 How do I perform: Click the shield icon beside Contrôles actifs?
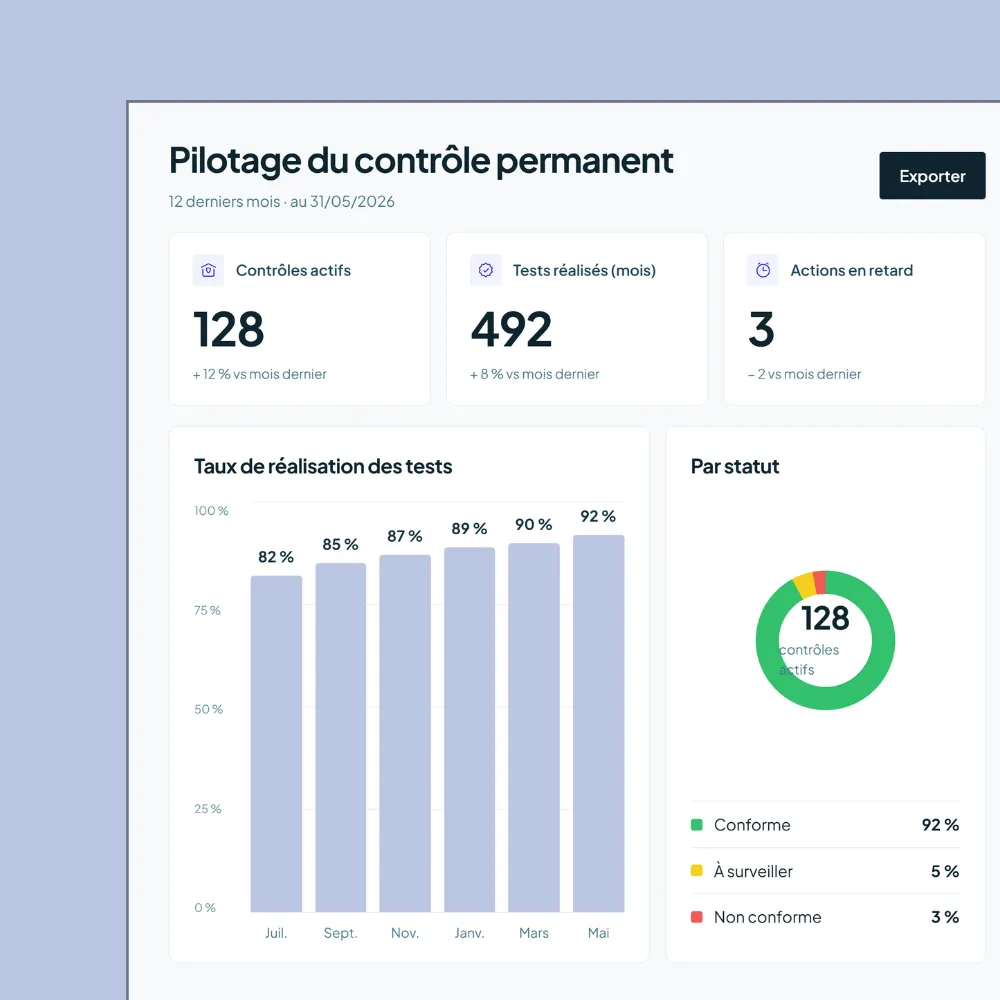[x=208, y=270]
